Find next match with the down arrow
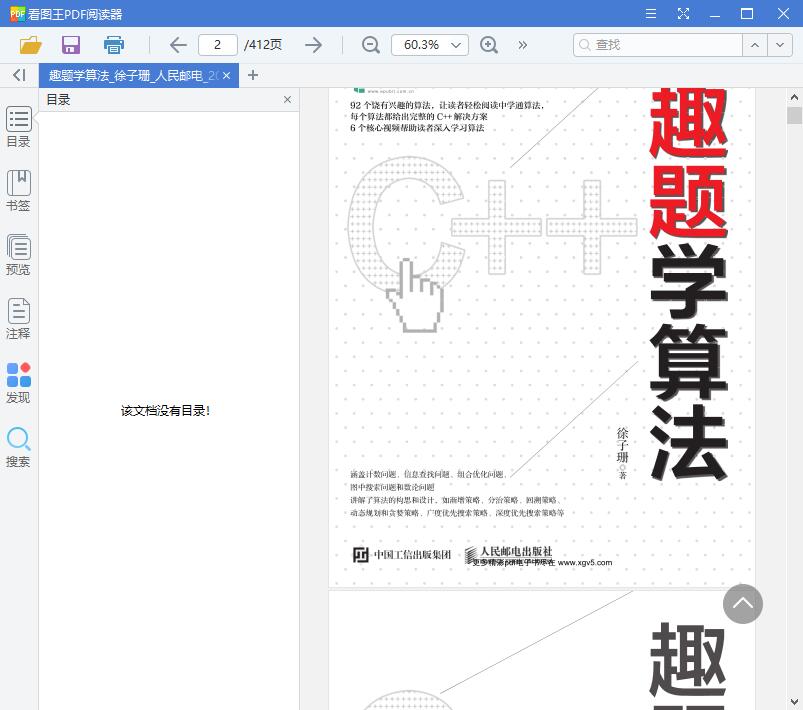Image resolution: width=803 pixels, height=710 pixels. click(x=780, y=45)
